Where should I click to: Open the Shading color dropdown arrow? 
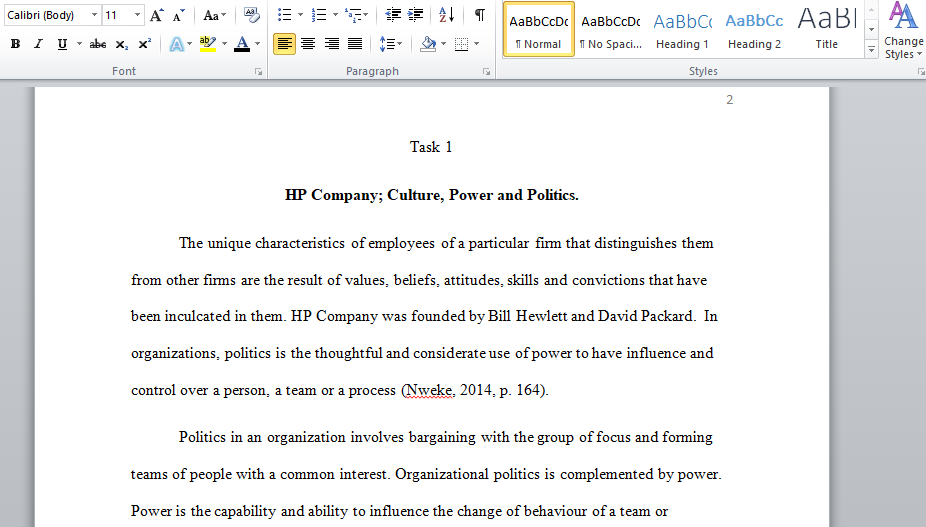[444, 44]
